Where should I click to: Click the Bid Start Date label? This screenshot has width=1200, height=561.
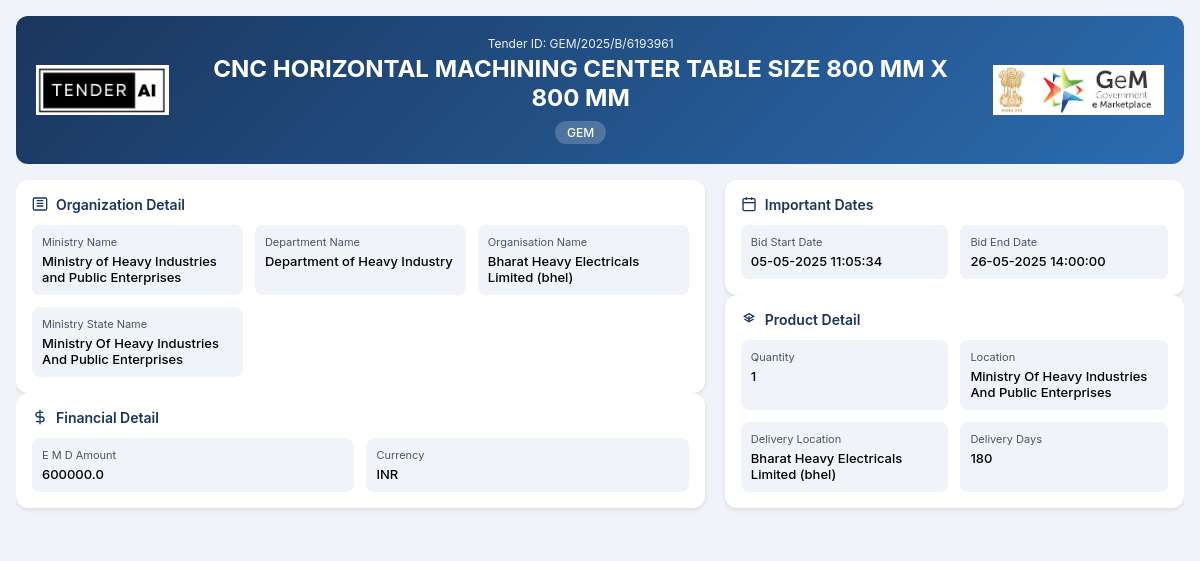[x=786, y=242]
